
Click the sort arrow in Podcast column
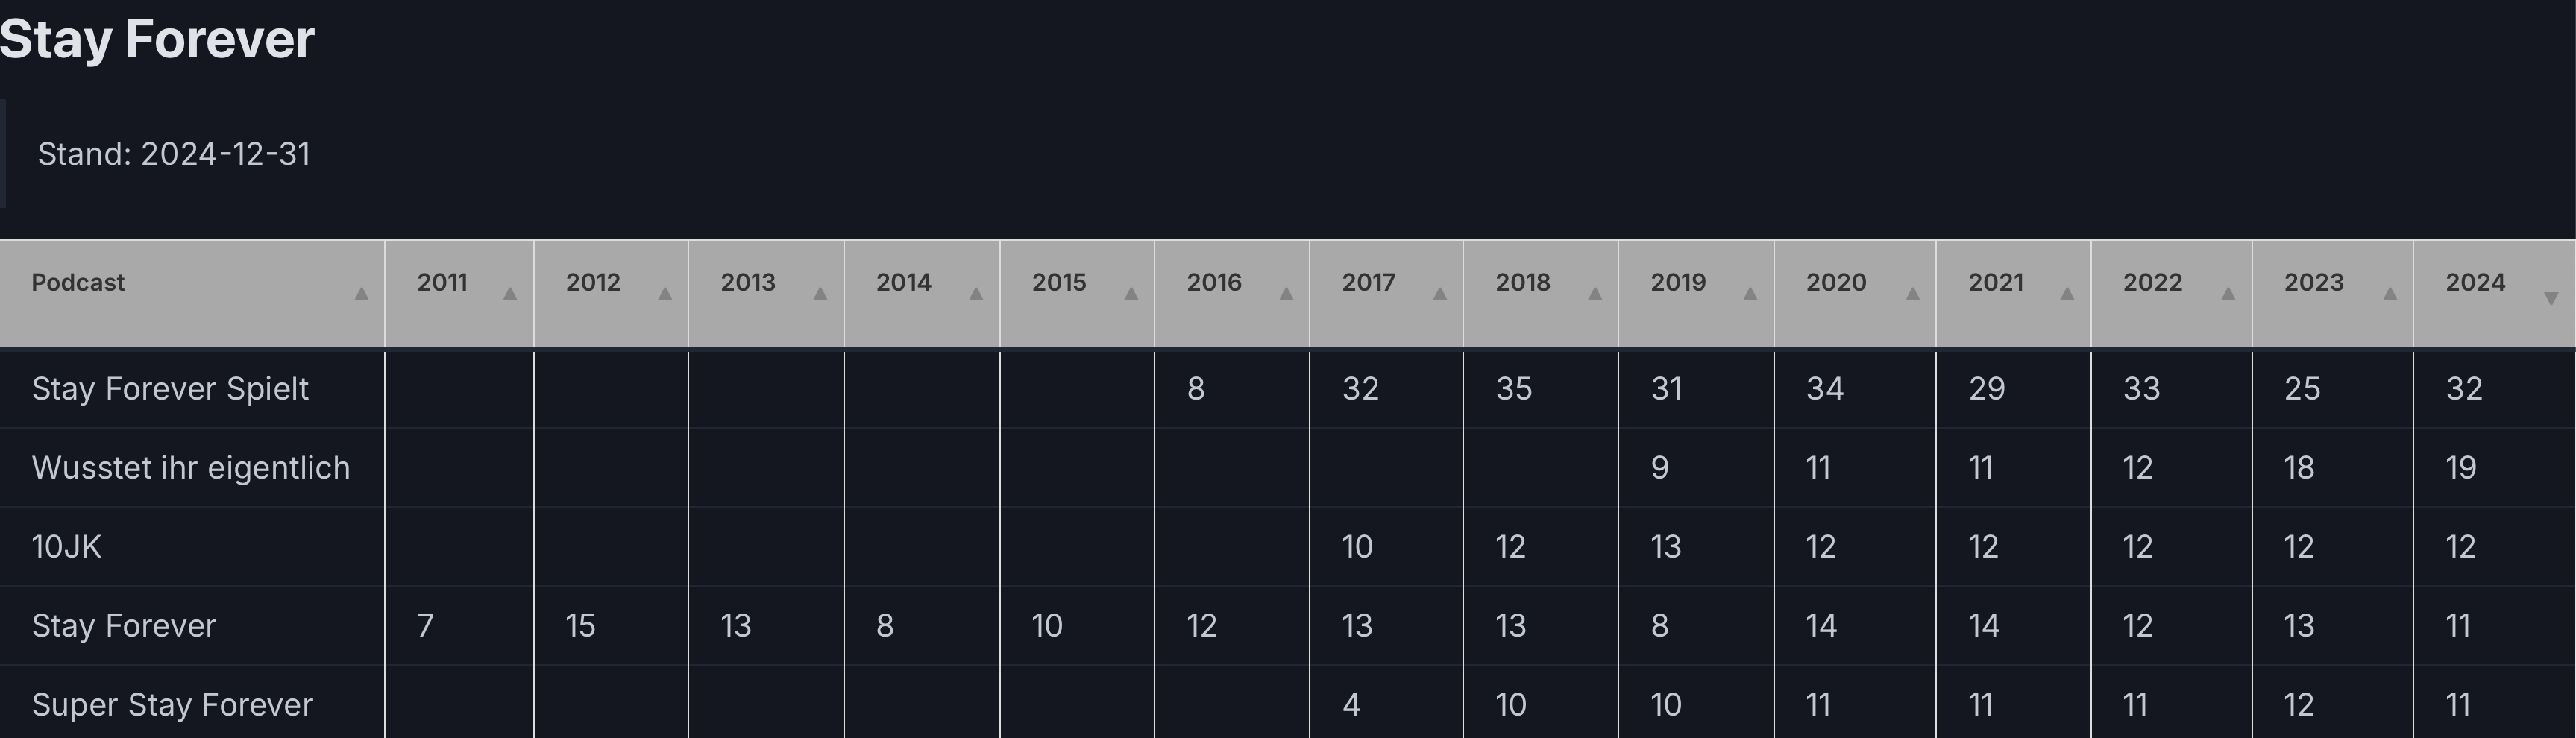(x=362, y=294)
